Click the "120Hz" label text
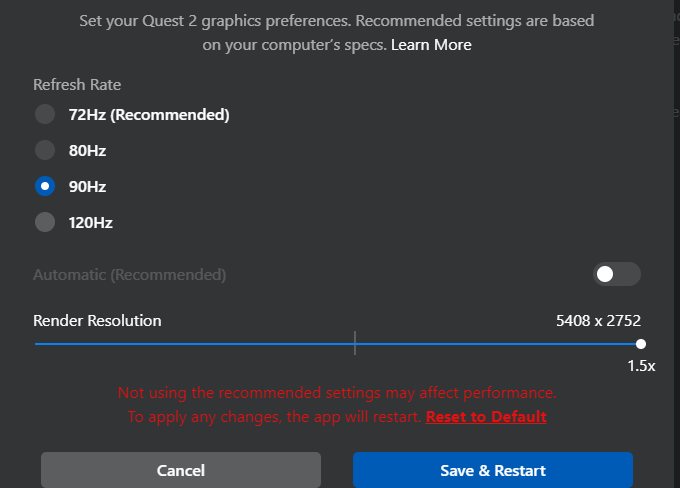 point(90,222)
